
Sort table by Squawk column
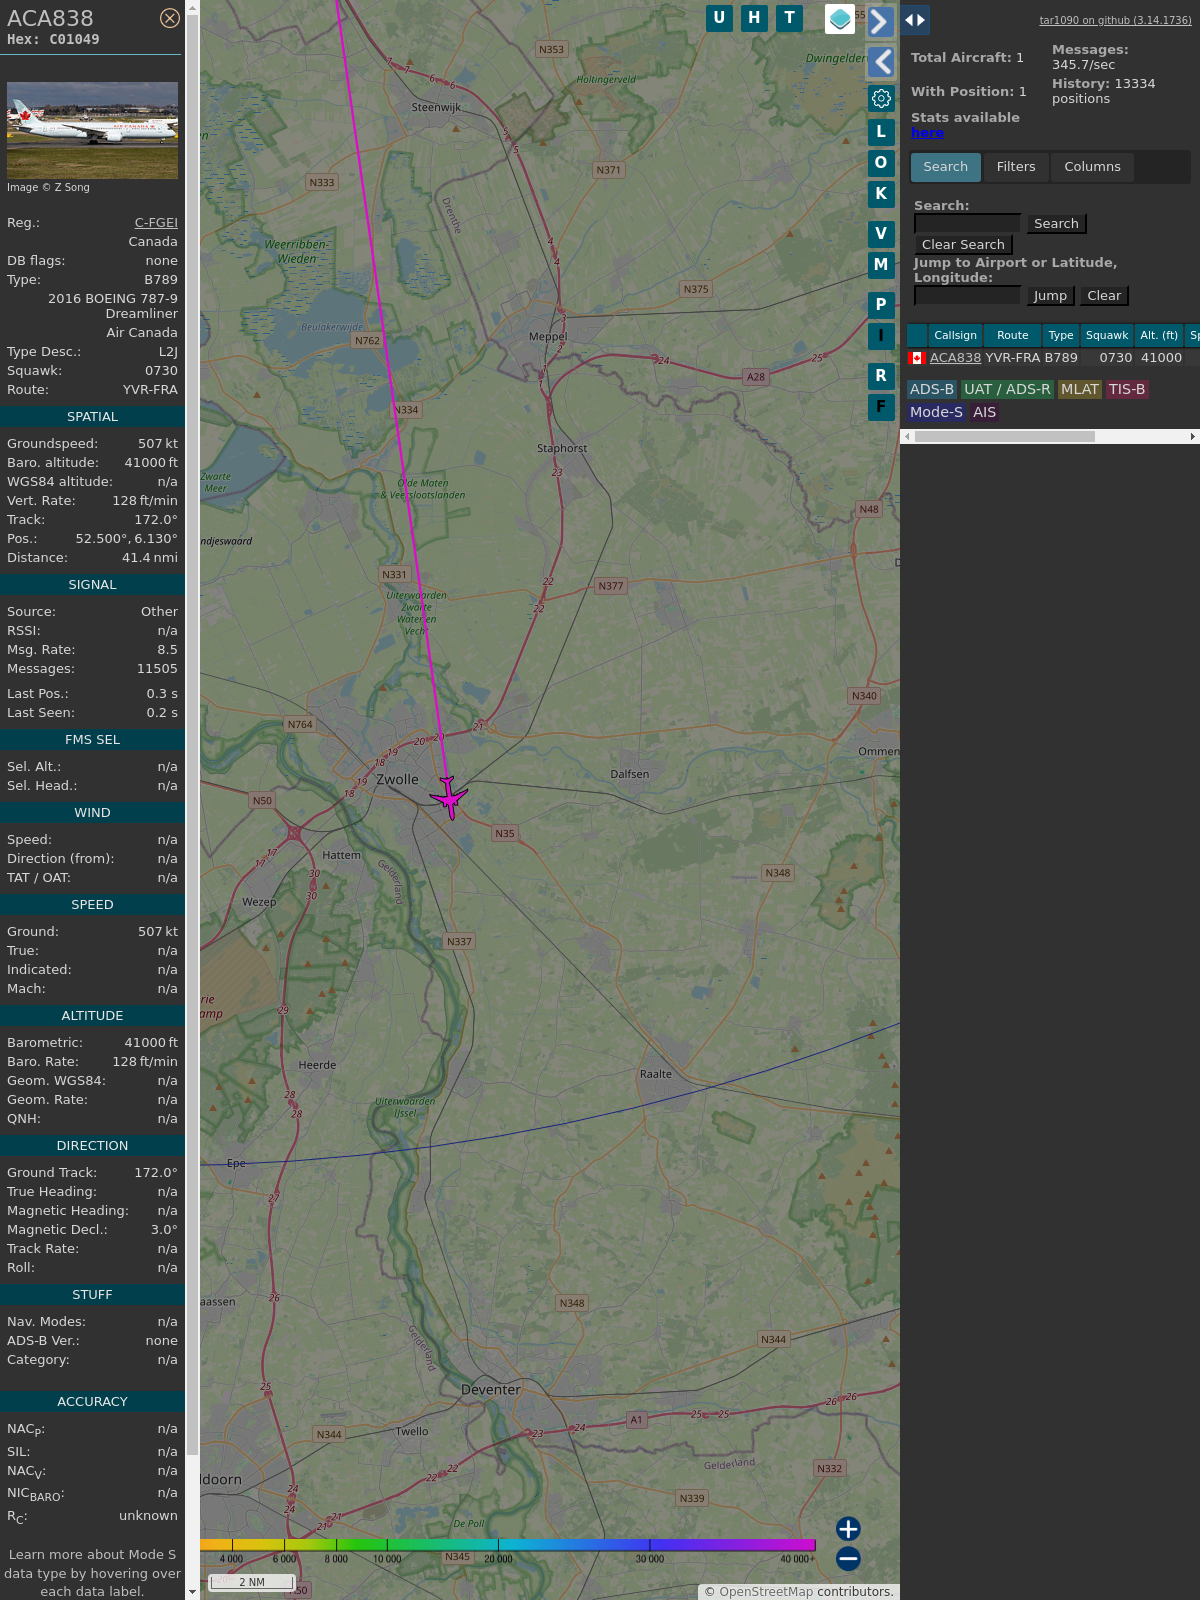coord(1107,336)
